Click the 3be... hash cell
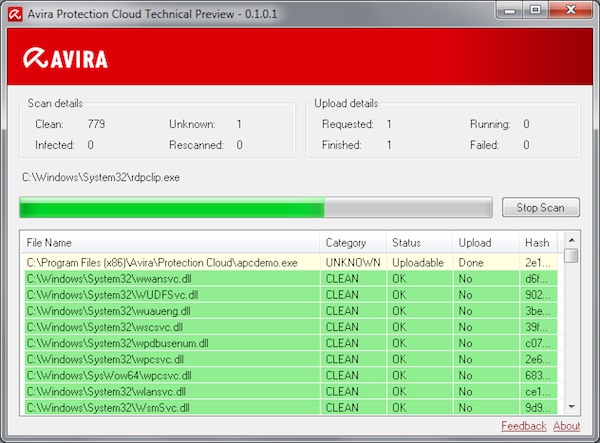 [x=538, y=311]
